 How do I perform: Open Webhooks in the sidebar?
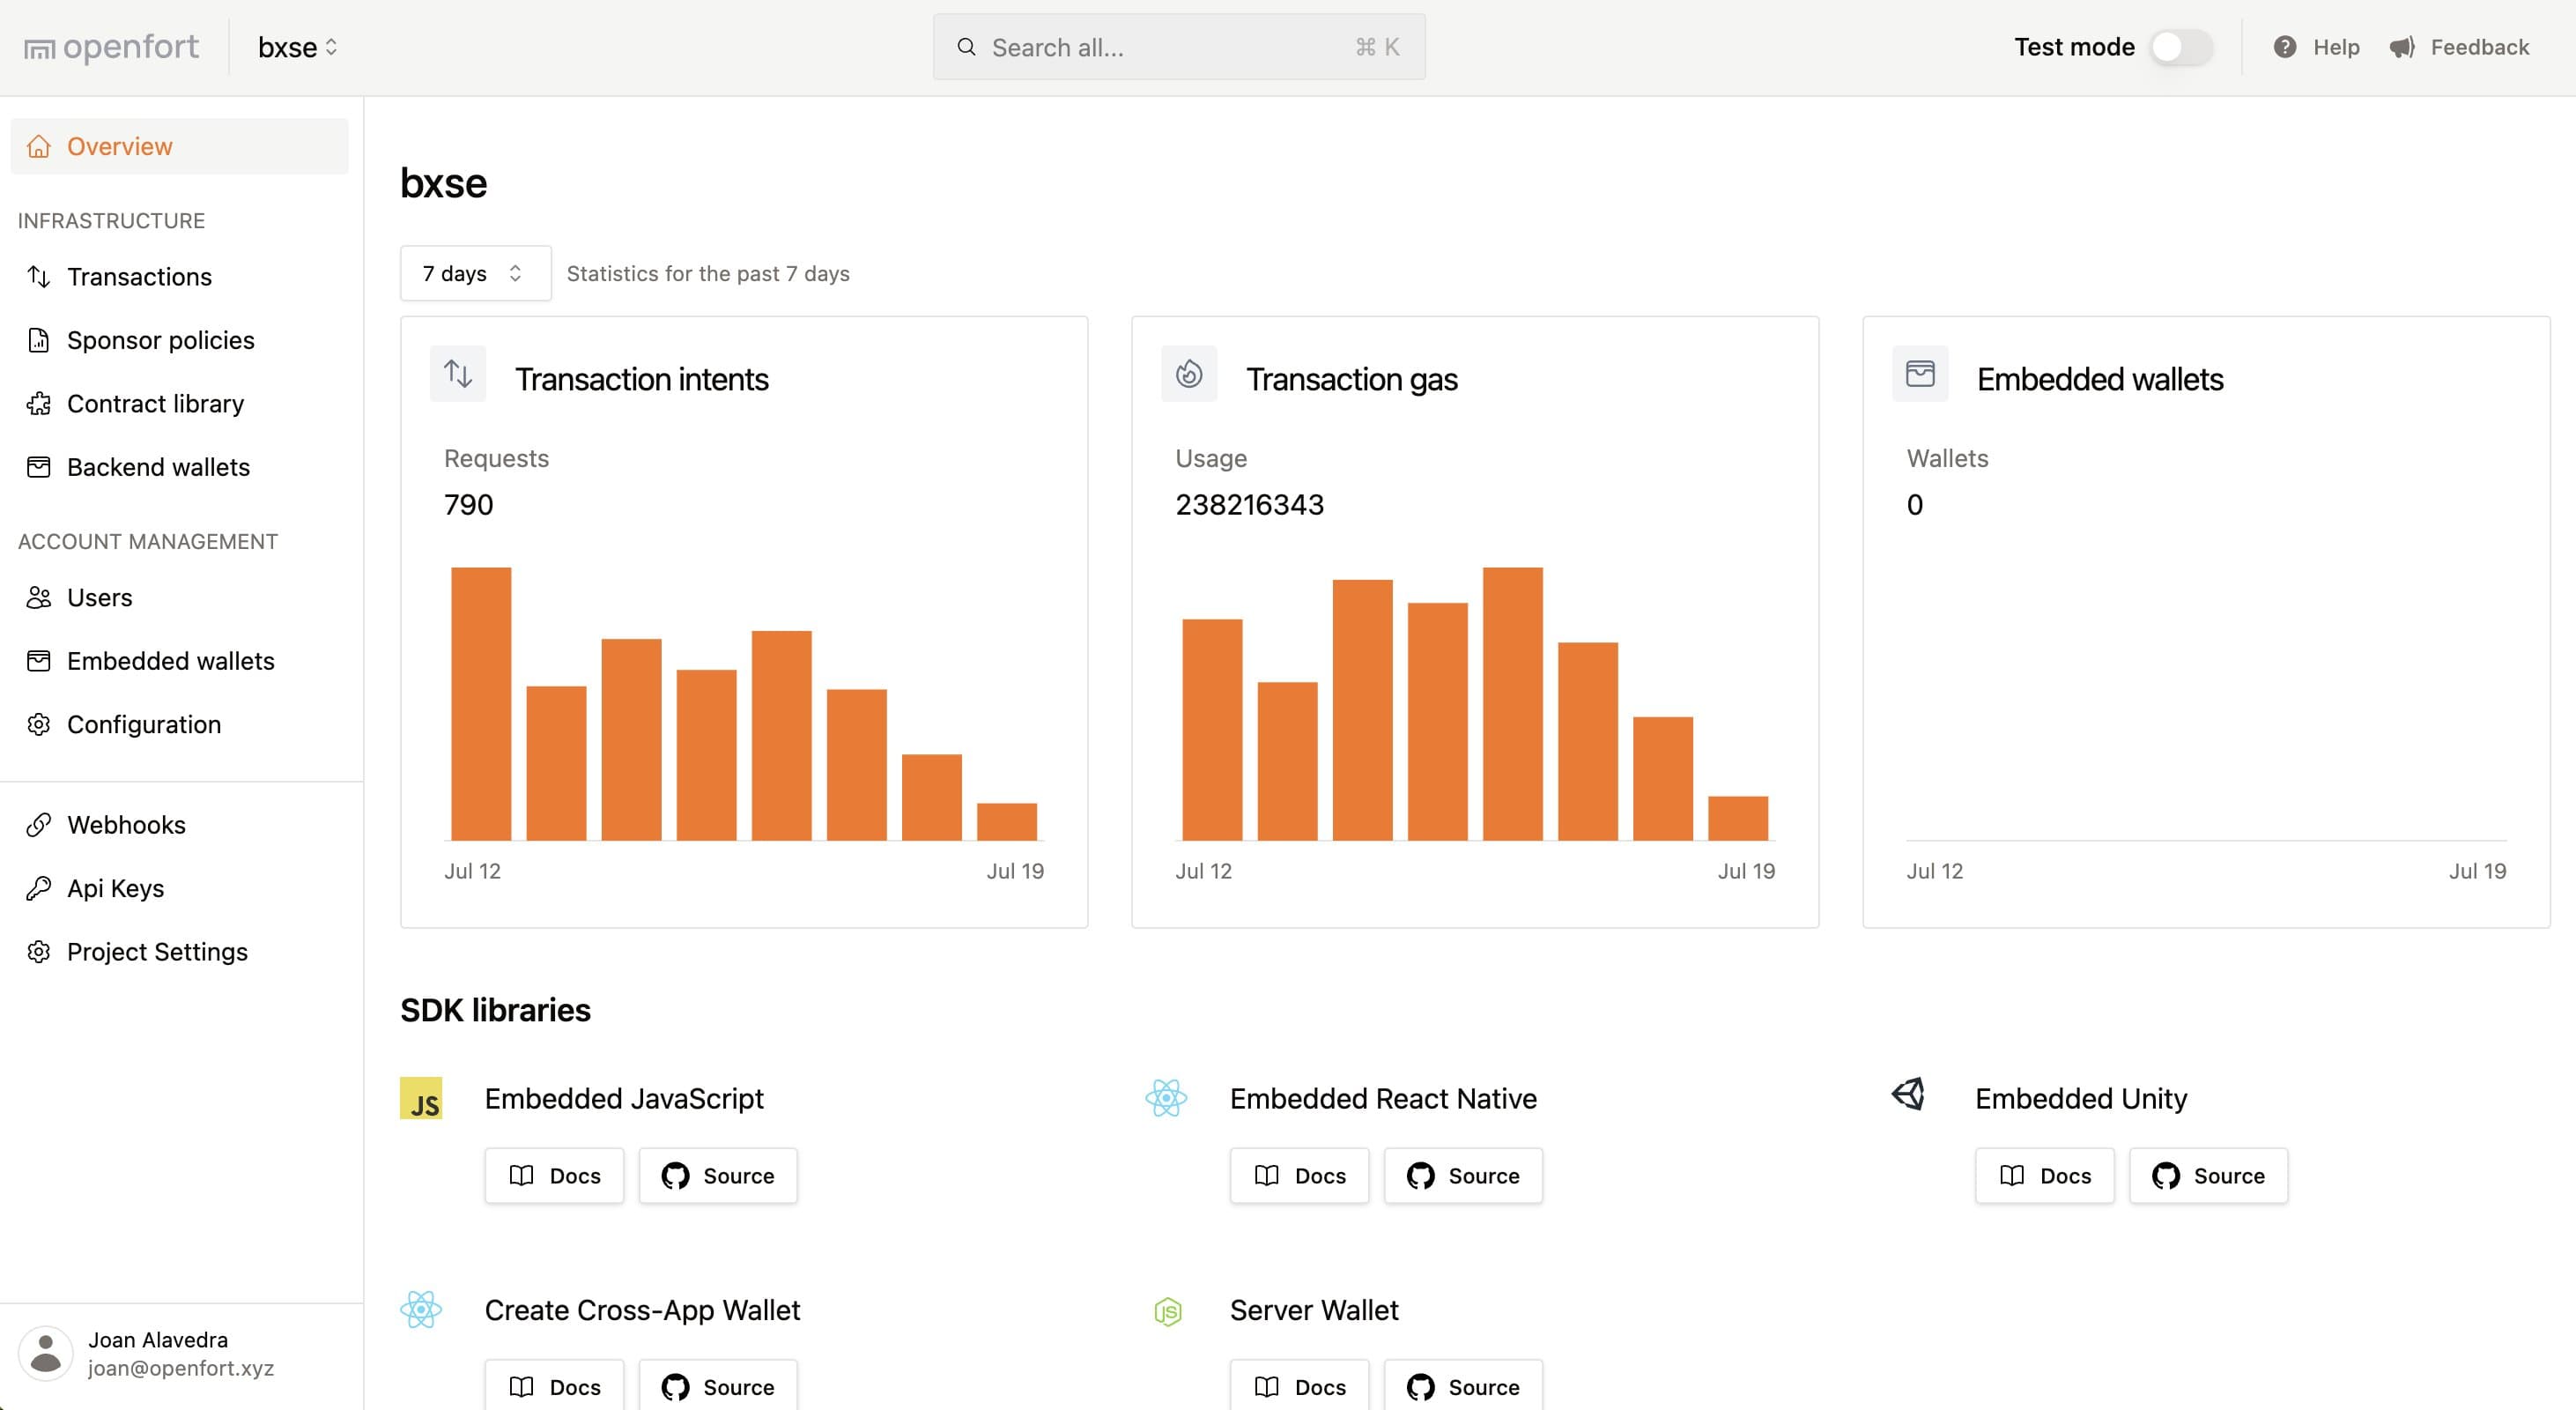coord(180,825)
